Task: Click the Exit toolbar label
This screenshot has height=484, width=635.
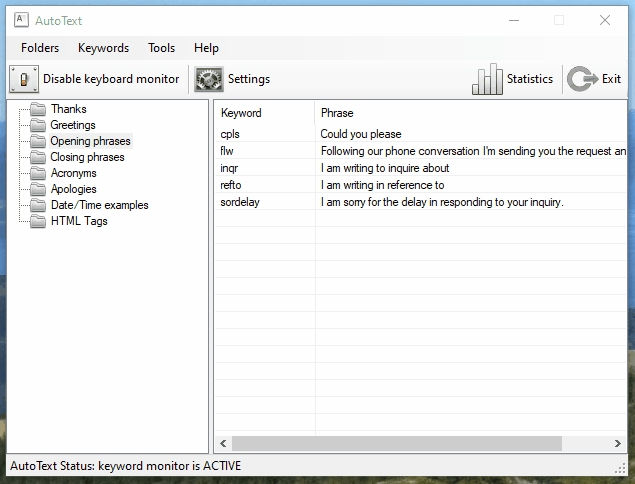Action: [x=611, y=79]
